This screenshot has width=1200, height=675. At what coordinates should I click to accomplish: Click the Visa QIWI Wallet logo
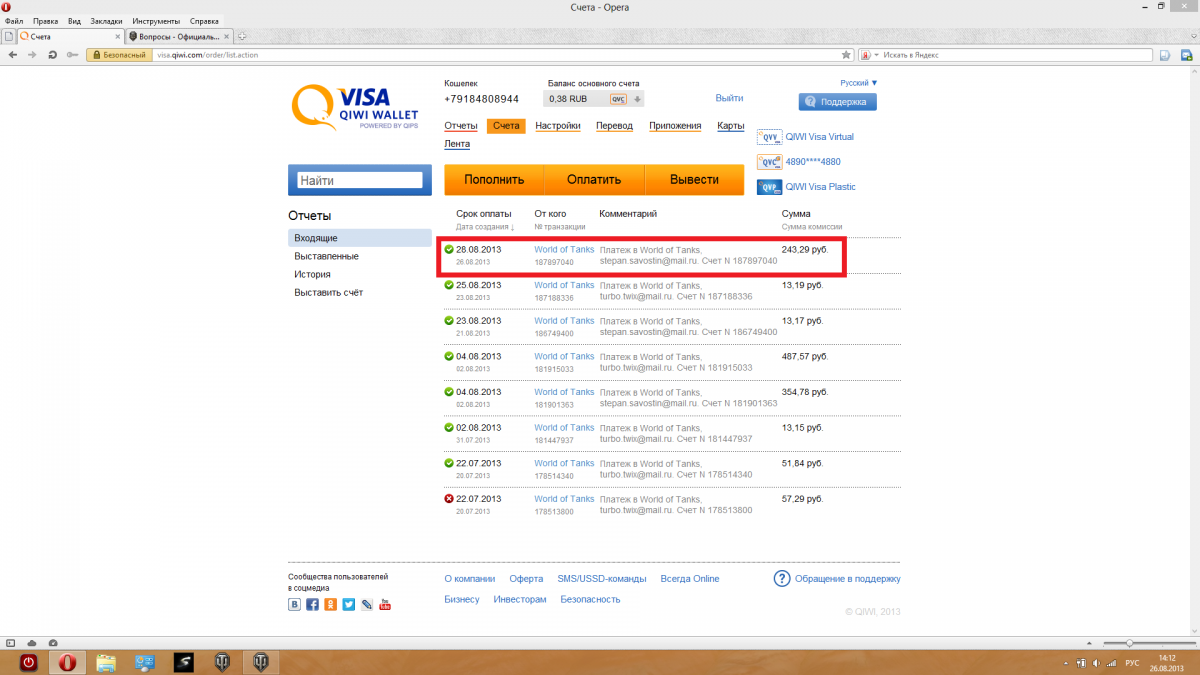355,108
